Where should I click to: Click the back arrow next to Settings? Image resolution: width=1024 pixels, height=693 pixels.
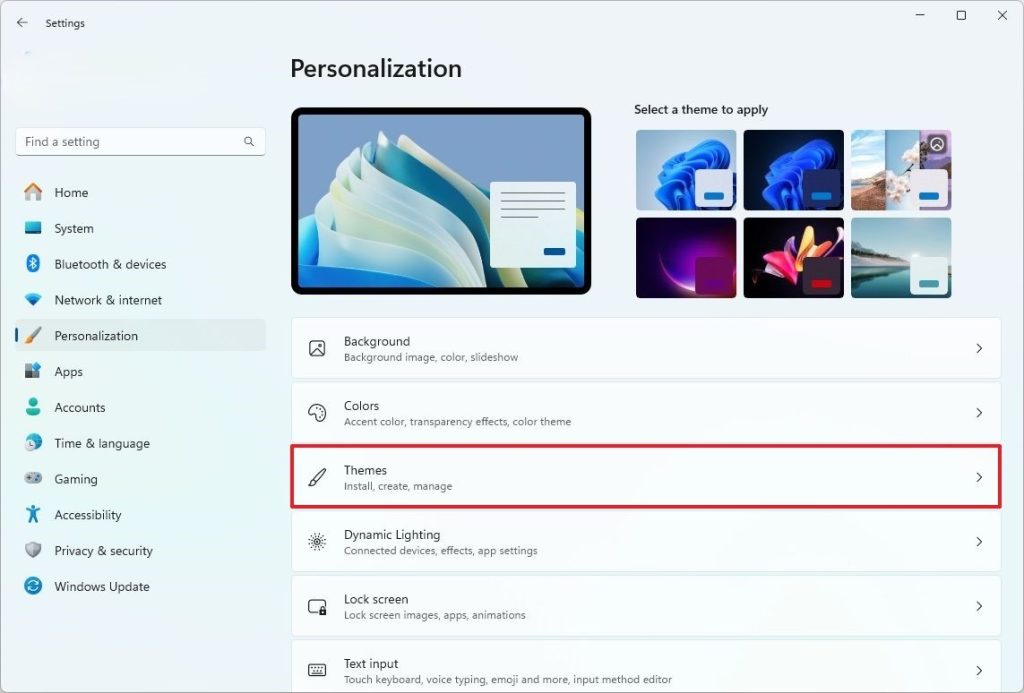(x=22, y=23)
